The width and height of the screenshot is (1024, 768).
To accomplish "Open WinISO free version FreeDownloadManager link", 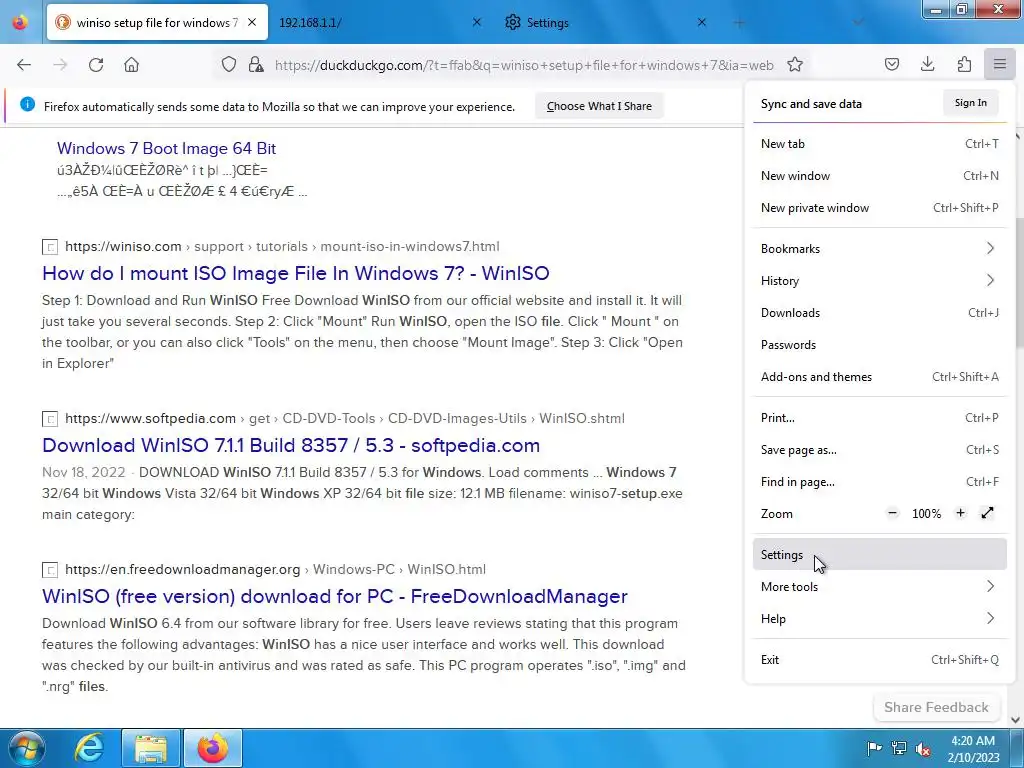I will 334,596.
